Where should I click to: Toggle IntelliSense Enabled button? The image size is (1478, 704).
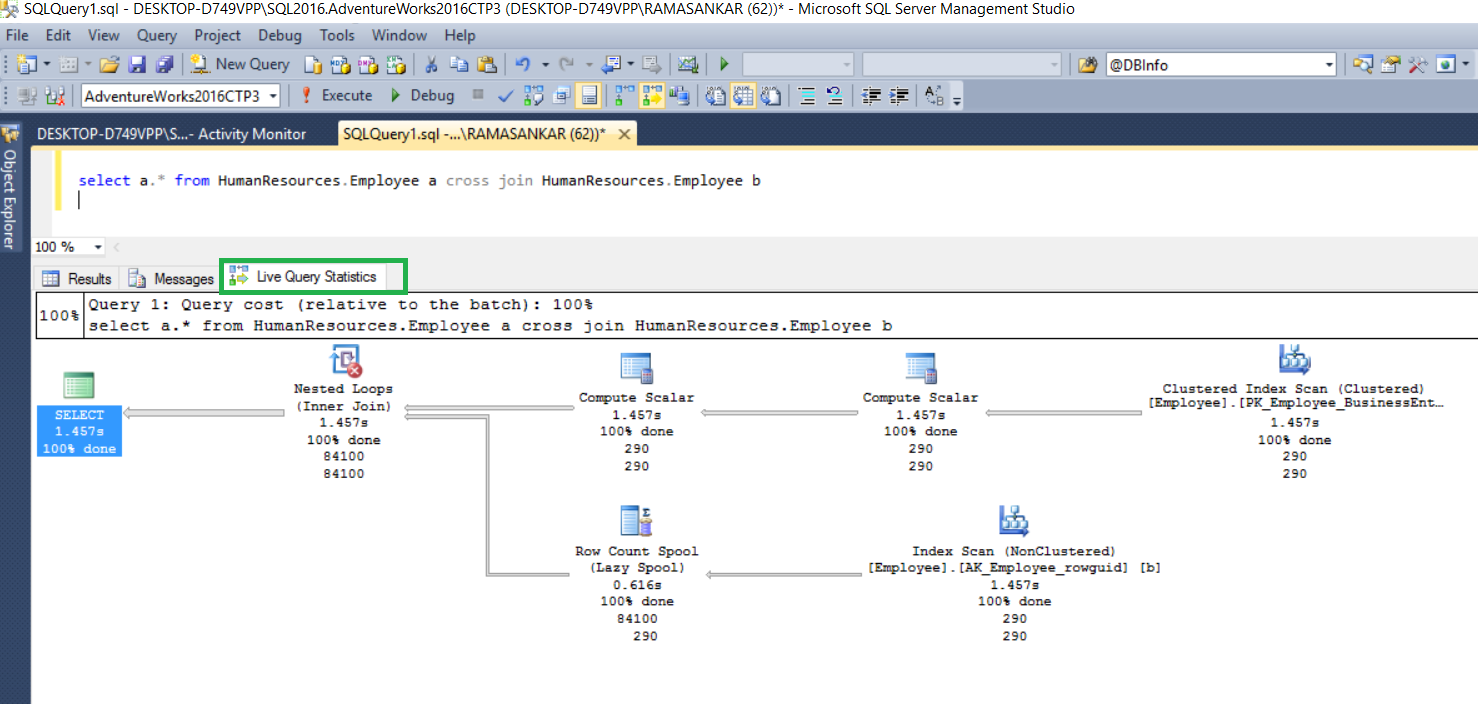point(589,96)
